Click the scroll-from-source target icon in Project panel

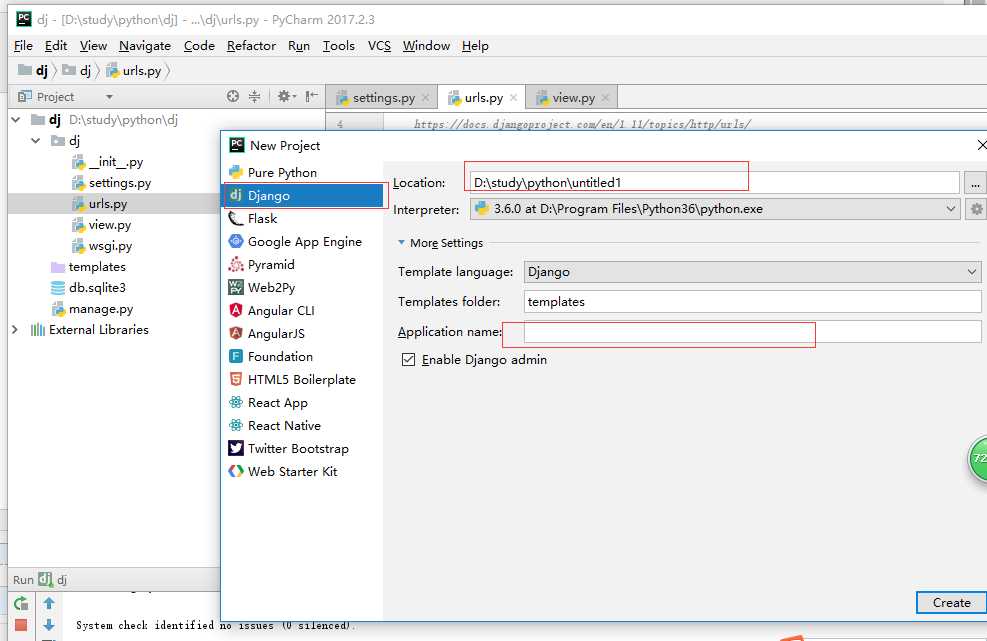[233, 96]
